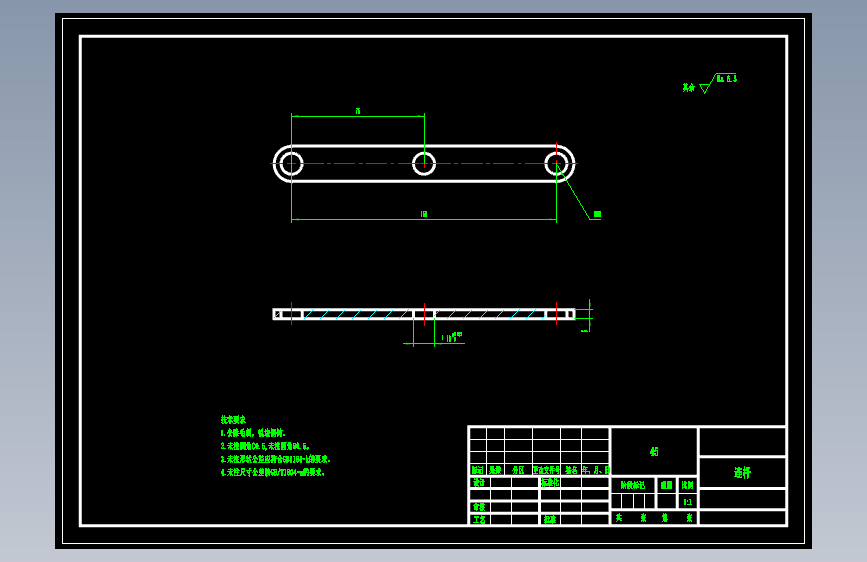Click the '45' material cell in title block
The image size is (867, 562).
[654, 451]
